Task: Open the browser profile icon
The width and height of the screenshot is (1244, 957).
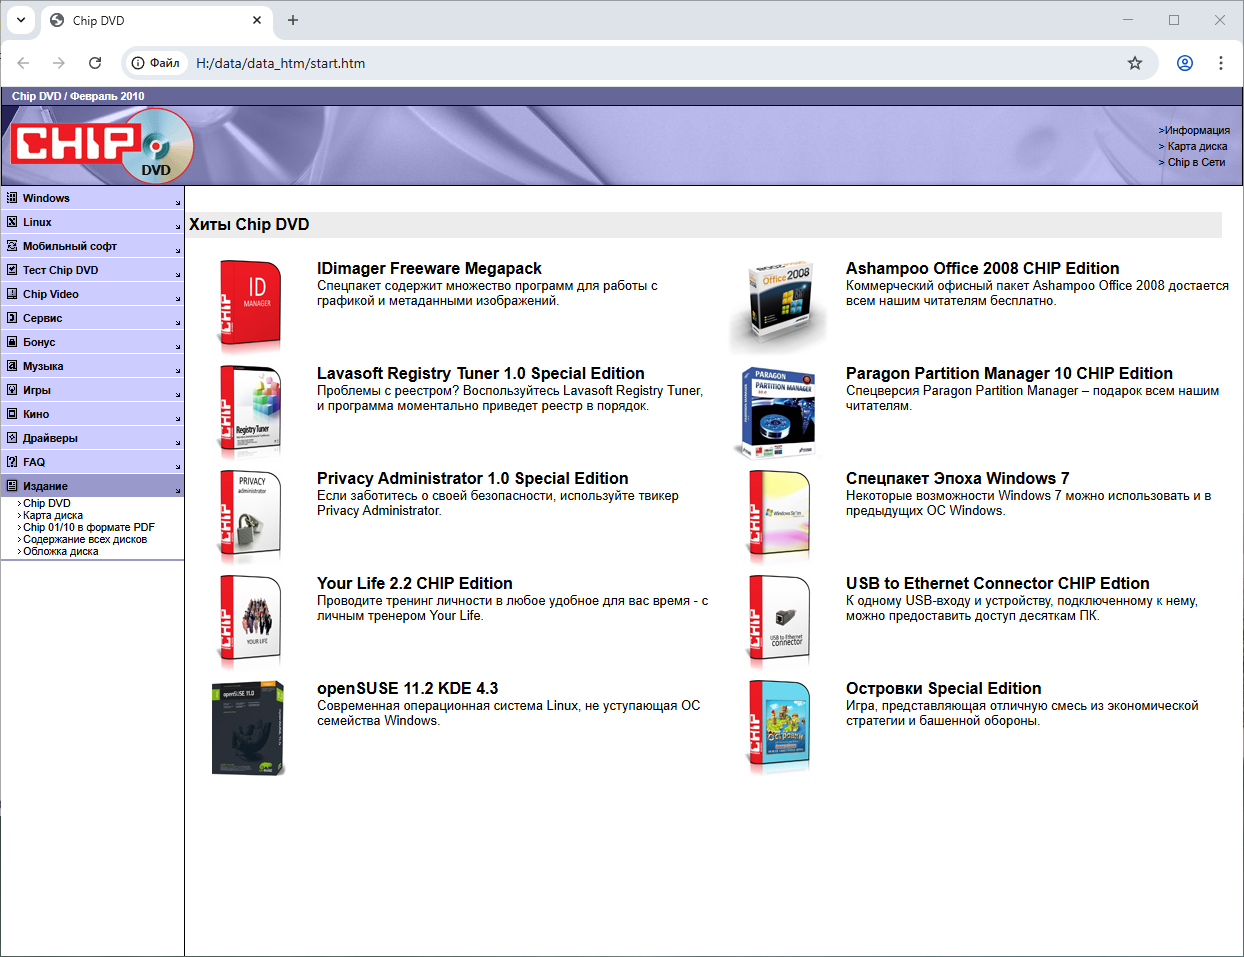Action: (x=1185, y=63)
